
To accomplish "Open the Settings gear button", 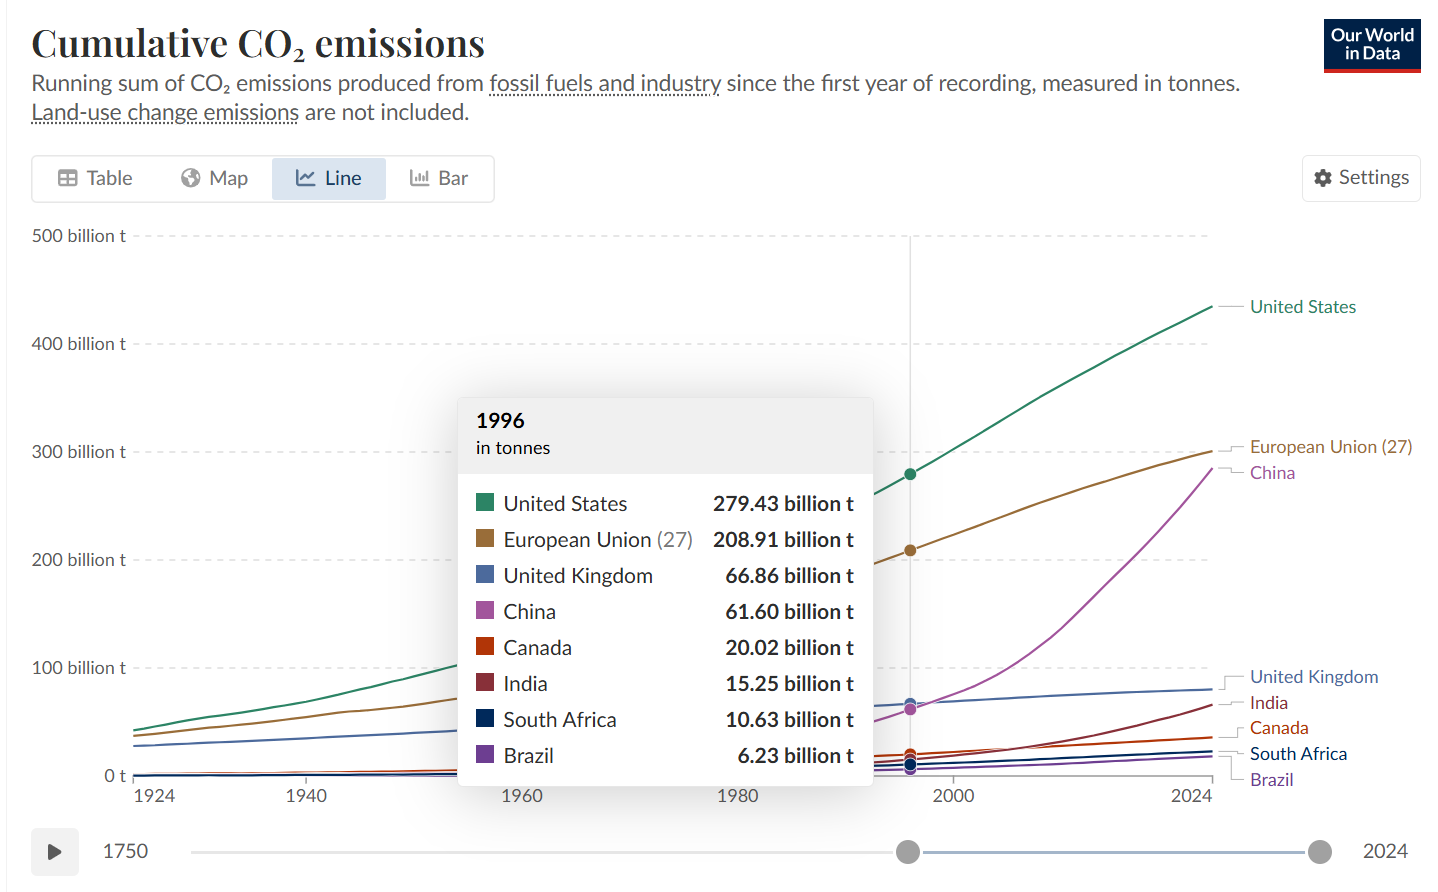I will (1360, 178).
